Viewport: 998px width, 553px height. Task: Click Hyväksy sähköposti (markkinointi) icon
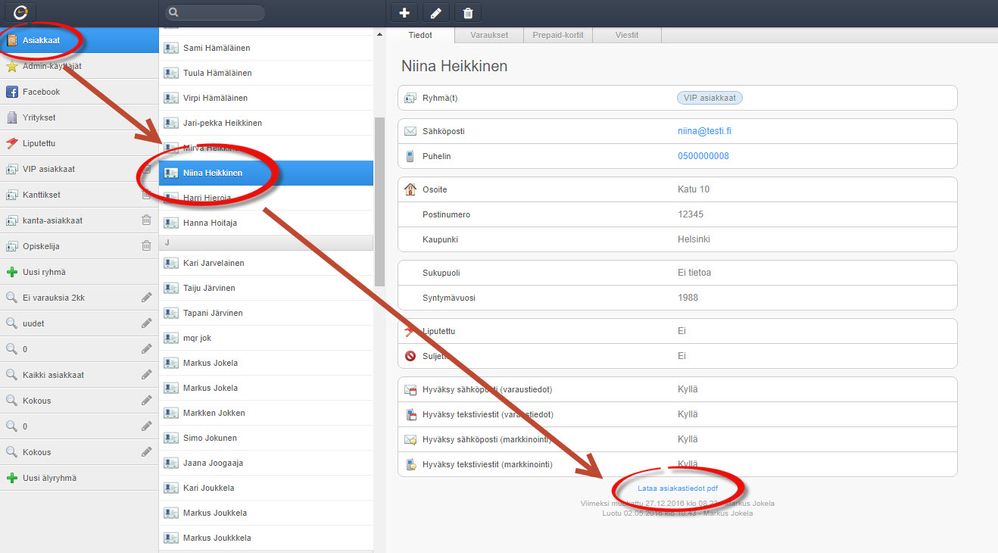click(x=411, y=439)
